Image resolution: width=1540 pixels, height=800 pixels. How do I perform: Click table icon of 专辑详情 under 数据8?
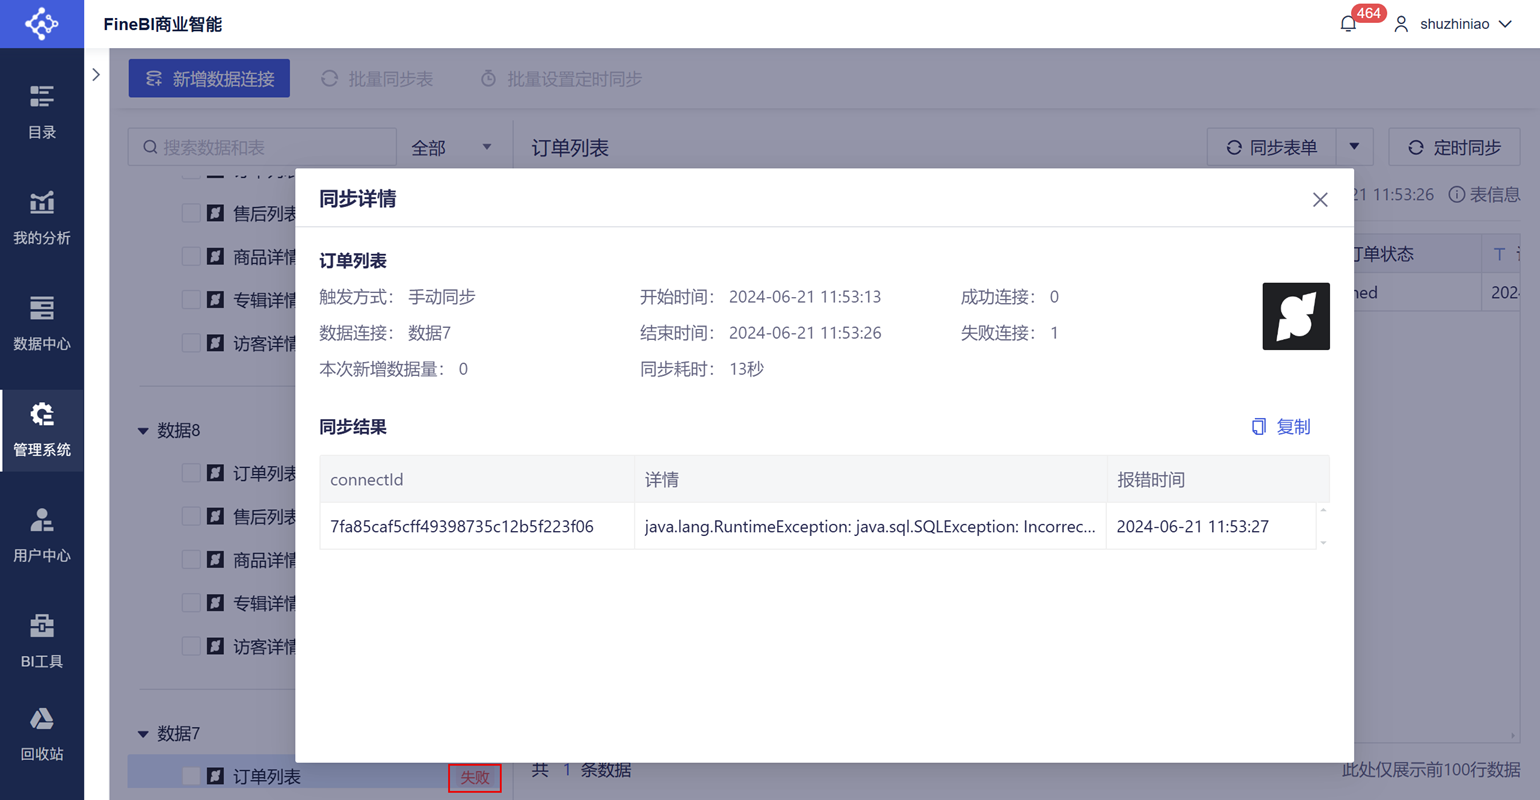(215, 603)
